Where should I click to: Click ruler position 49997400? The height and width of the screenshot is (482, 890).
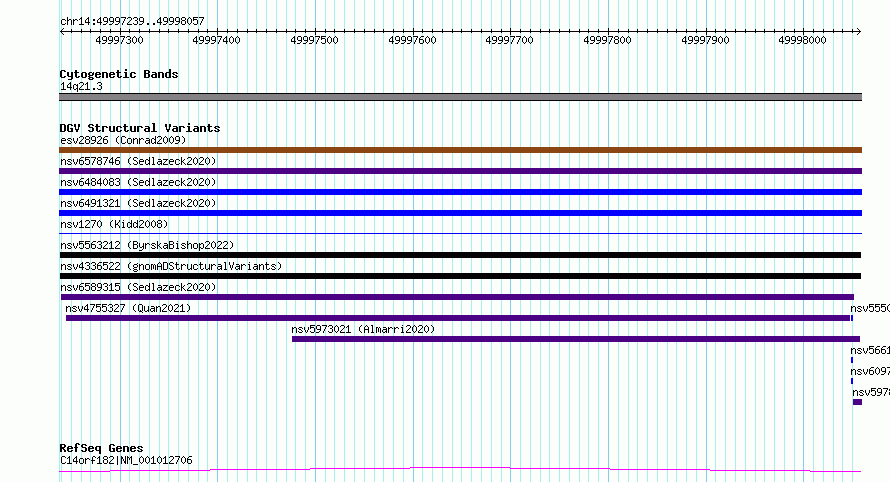click(216, 40)
